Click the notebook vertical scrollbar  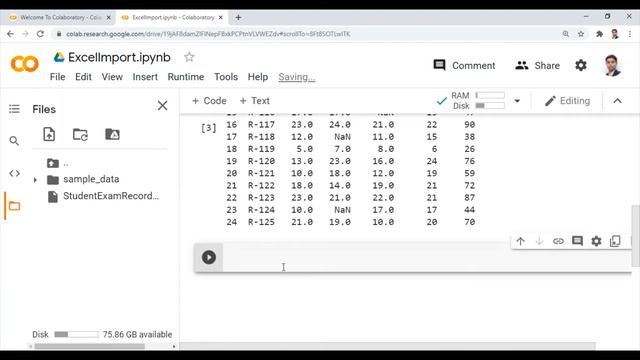[x=636, y=236]
